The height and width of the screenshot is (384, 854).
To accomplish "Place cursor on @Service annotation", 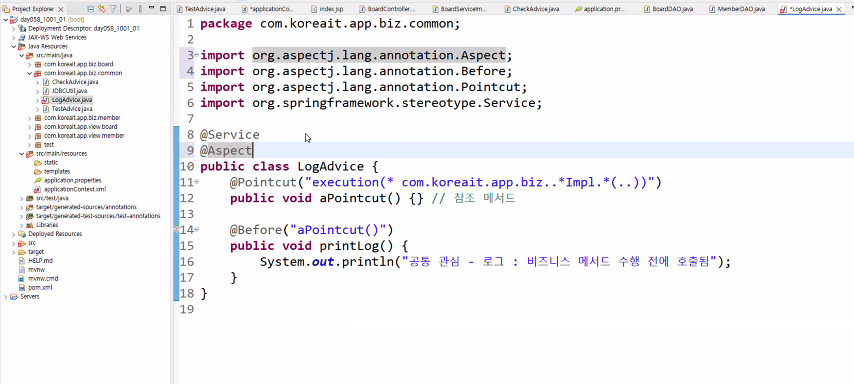I will click(x=230, y=135).
